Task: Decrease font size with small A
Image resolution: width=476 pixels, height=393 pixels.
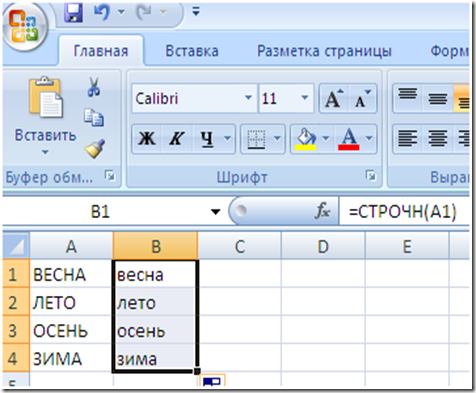Action: pyautogui.click(x=363, y=98)
